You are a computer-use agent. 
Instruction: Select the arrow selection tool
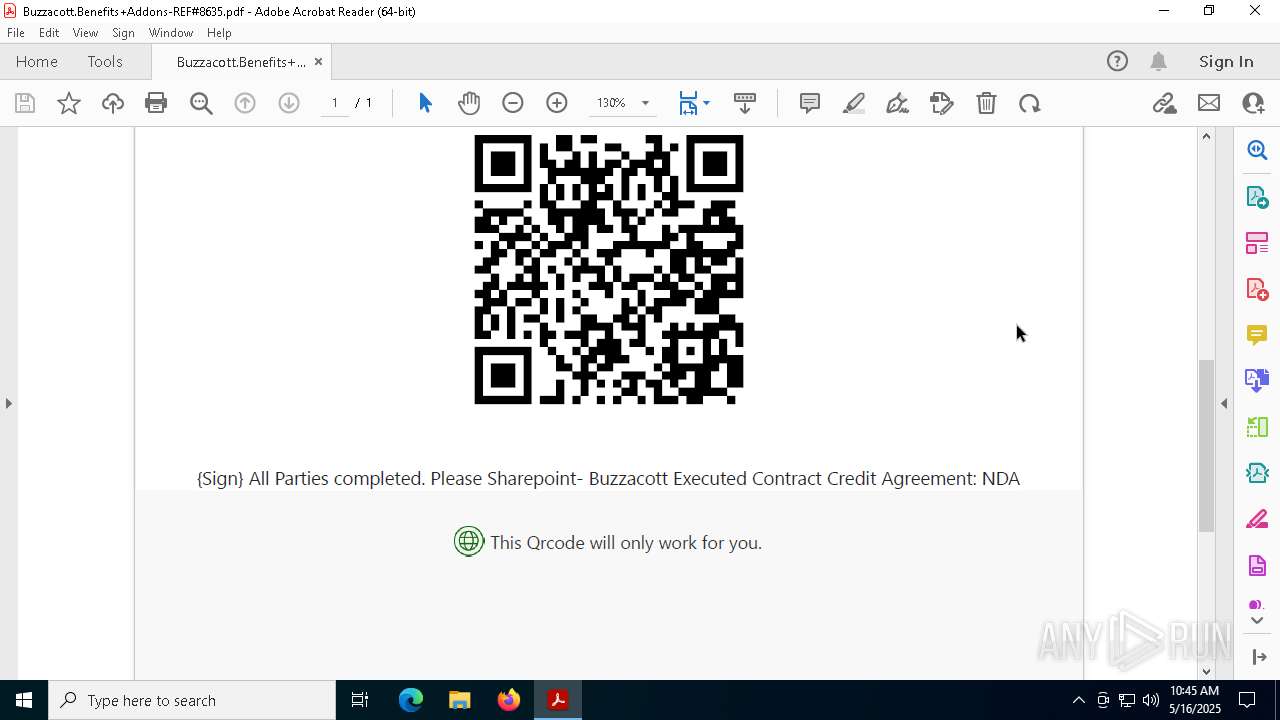pos(425,103)
